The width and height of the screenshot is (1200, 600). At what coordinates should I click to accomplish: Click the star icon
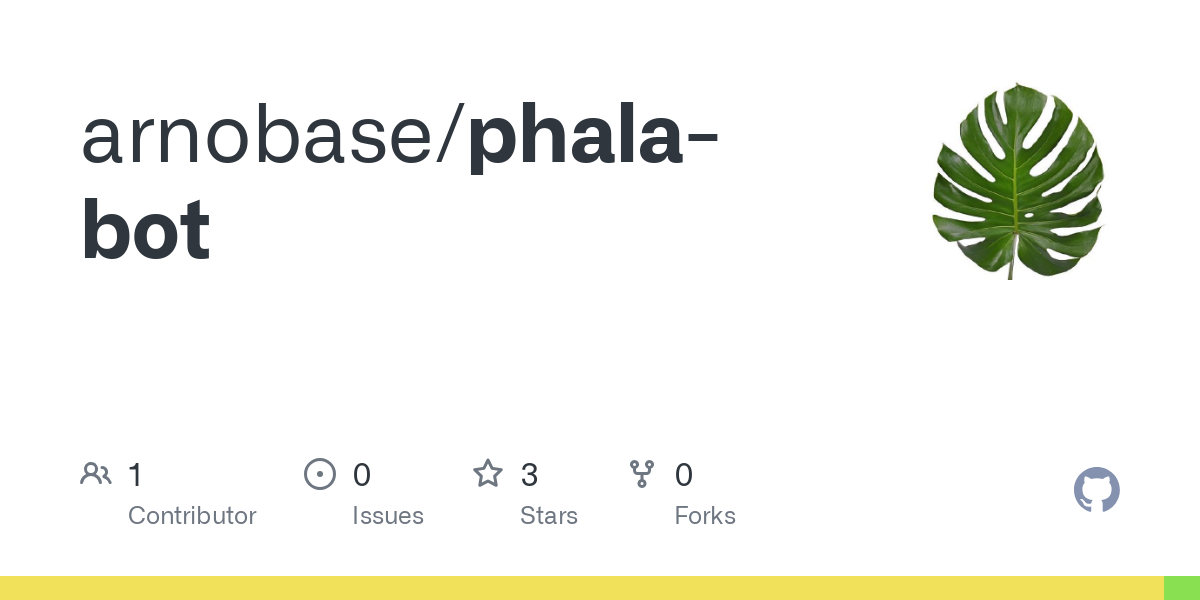point(488,473)
